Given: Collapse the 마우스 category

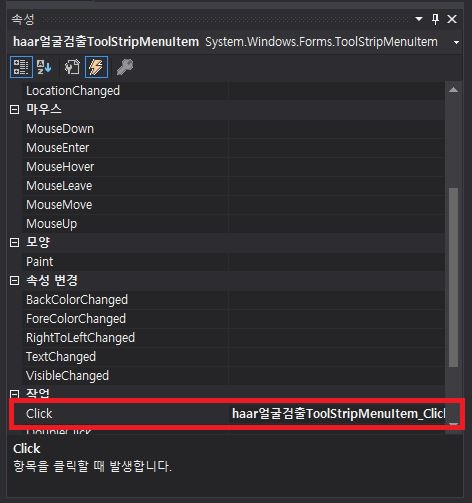Looking at the screenshot, I should 14,109.
